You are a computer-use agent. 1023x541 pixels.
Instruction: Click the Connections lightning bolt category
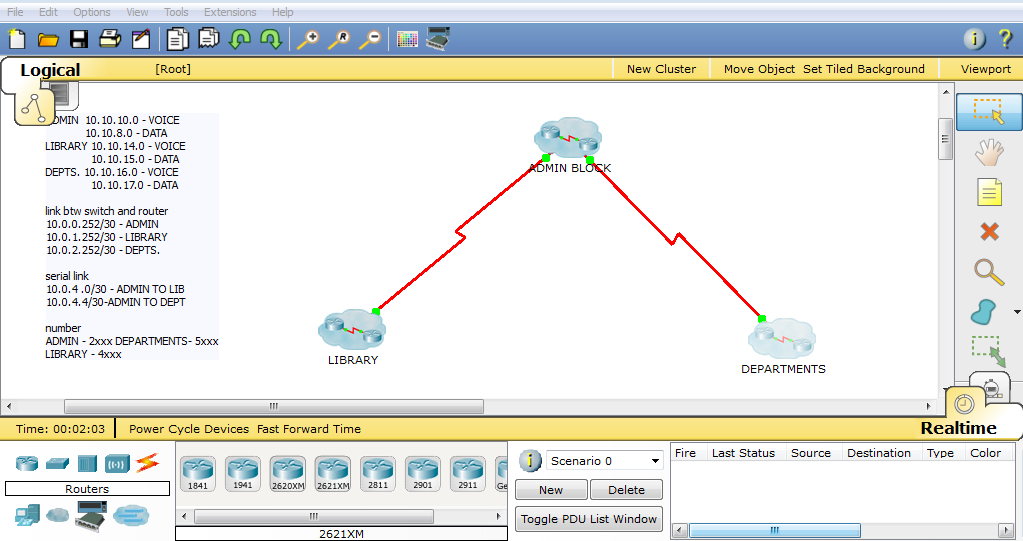click(147, 463)
